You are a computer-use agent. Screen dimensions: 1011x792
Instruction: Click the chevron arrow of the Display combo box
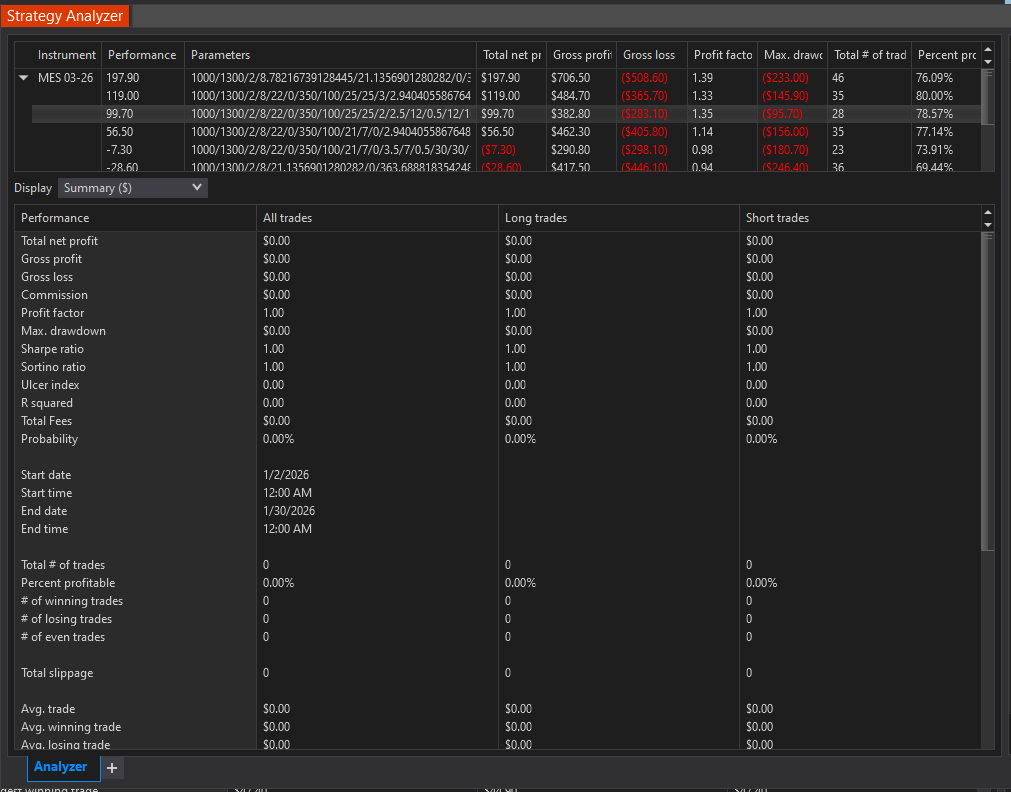[196, 187]
